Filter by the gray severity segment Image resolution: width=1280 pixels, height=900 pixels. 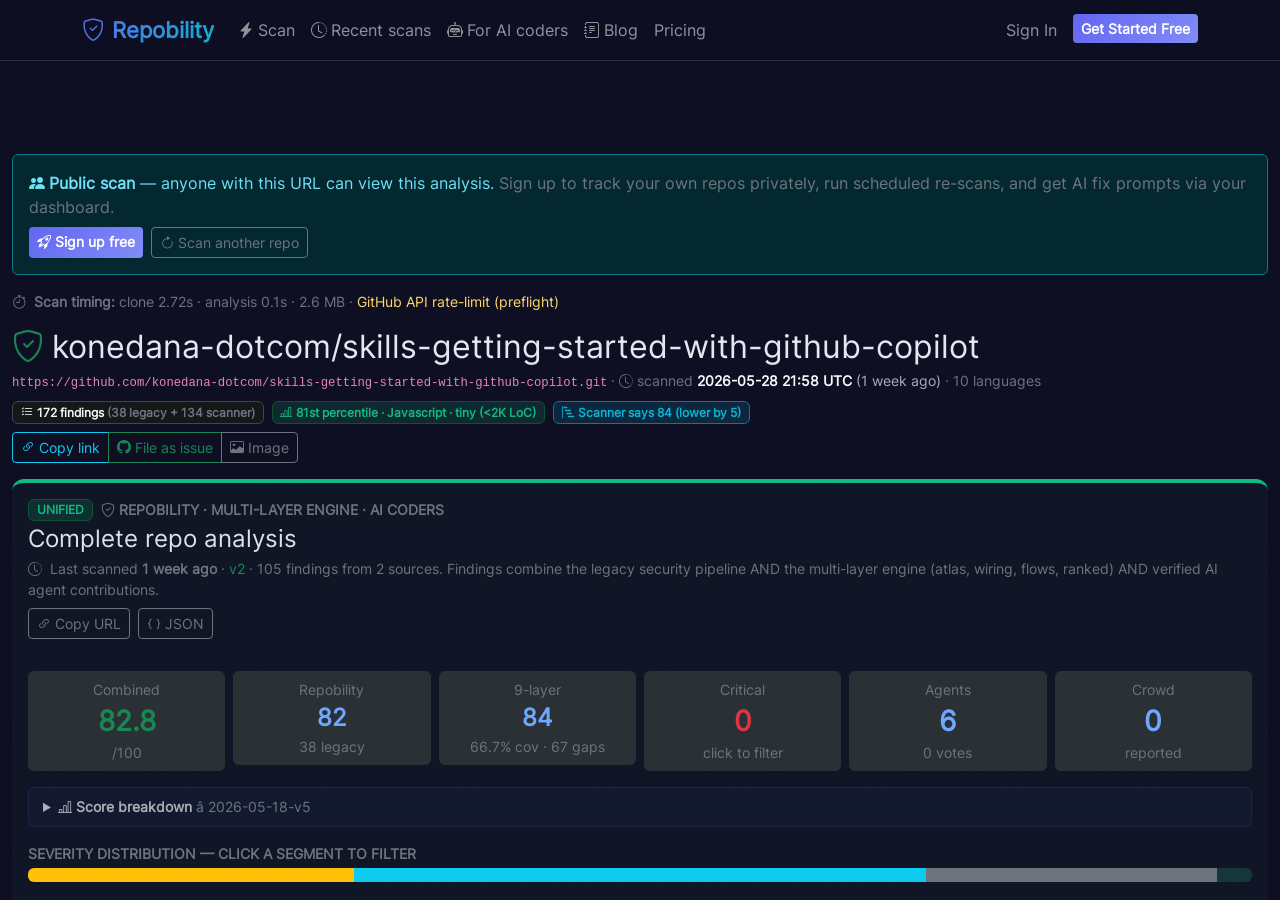1071,875
